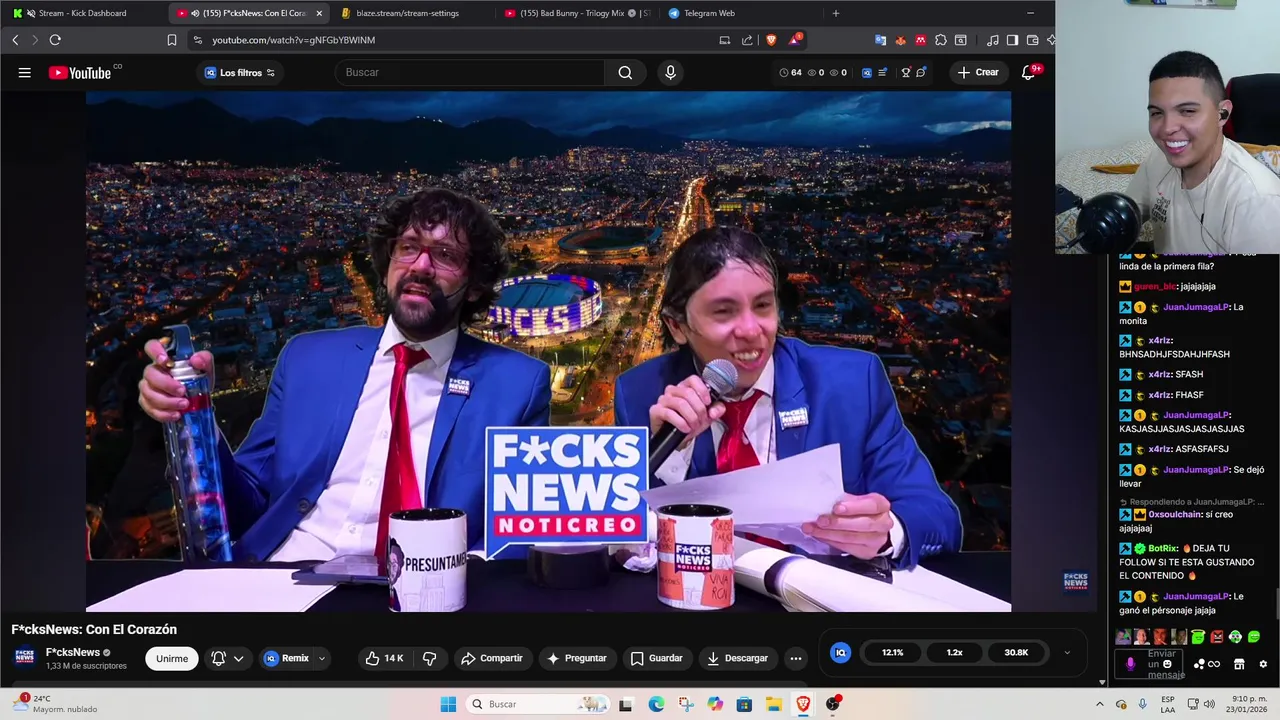Viewport: 1280px width, 720px height.
Task: Click the share page icon in address bar
Action: click(x=747, y=40)
